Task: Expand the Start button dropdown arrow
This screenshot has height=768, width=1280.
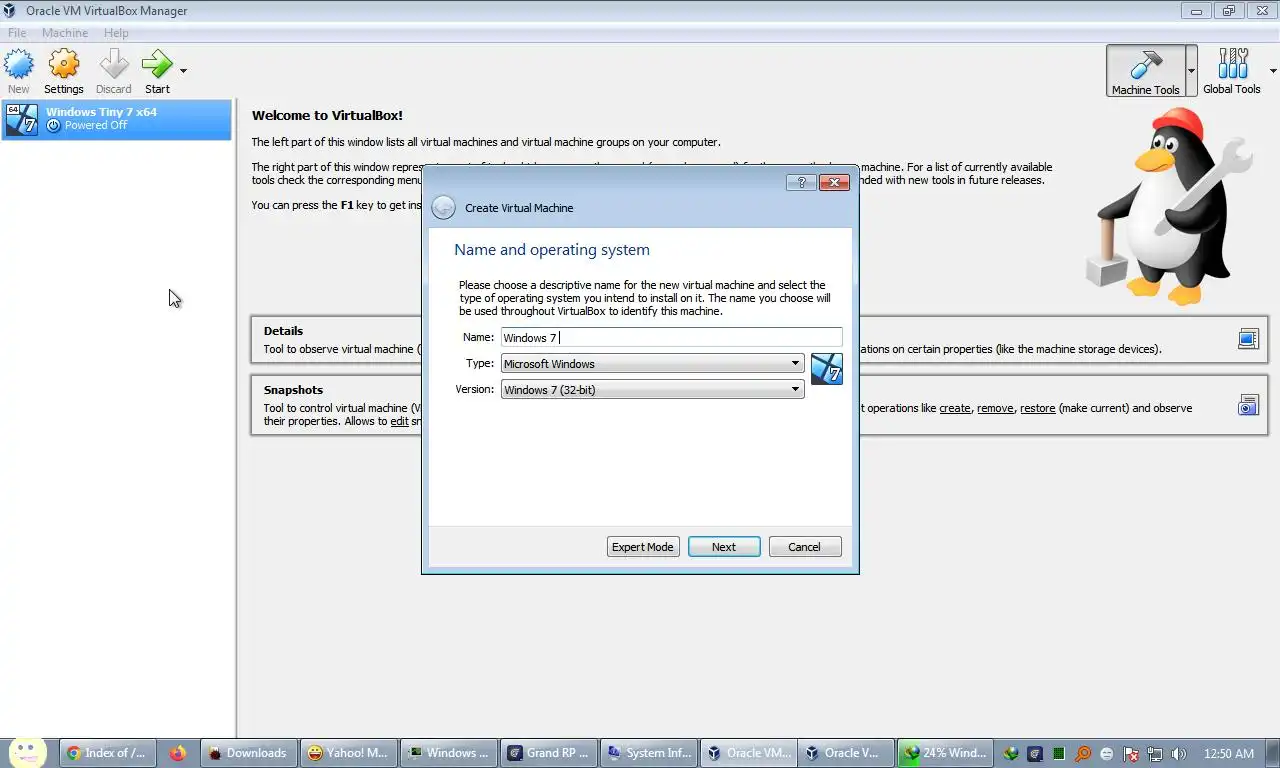Action: point(183,71)
